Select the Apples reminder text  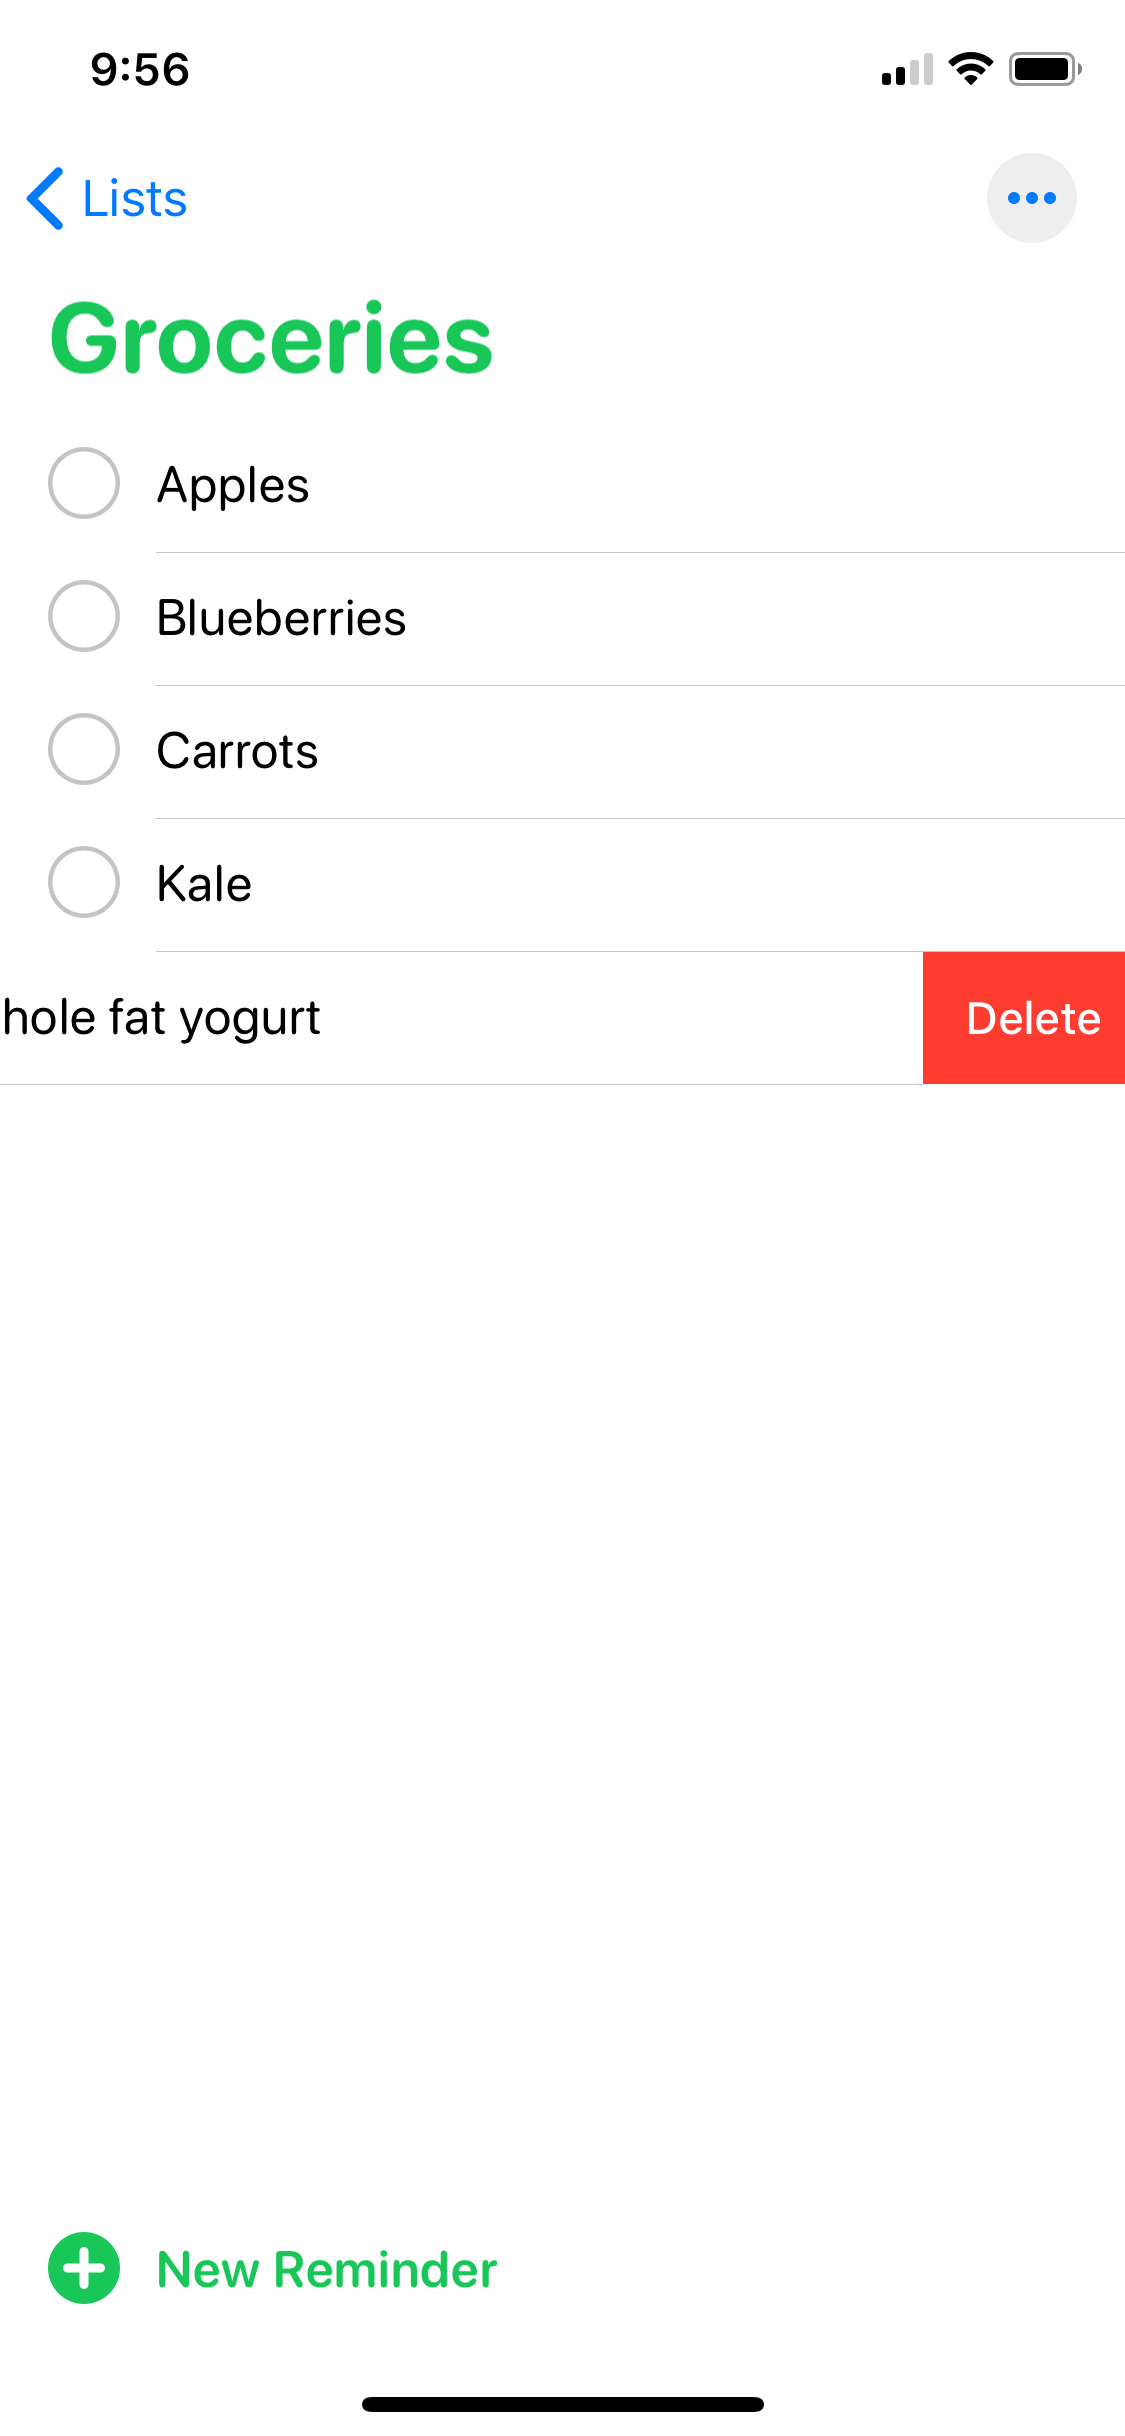pos(233,486)
